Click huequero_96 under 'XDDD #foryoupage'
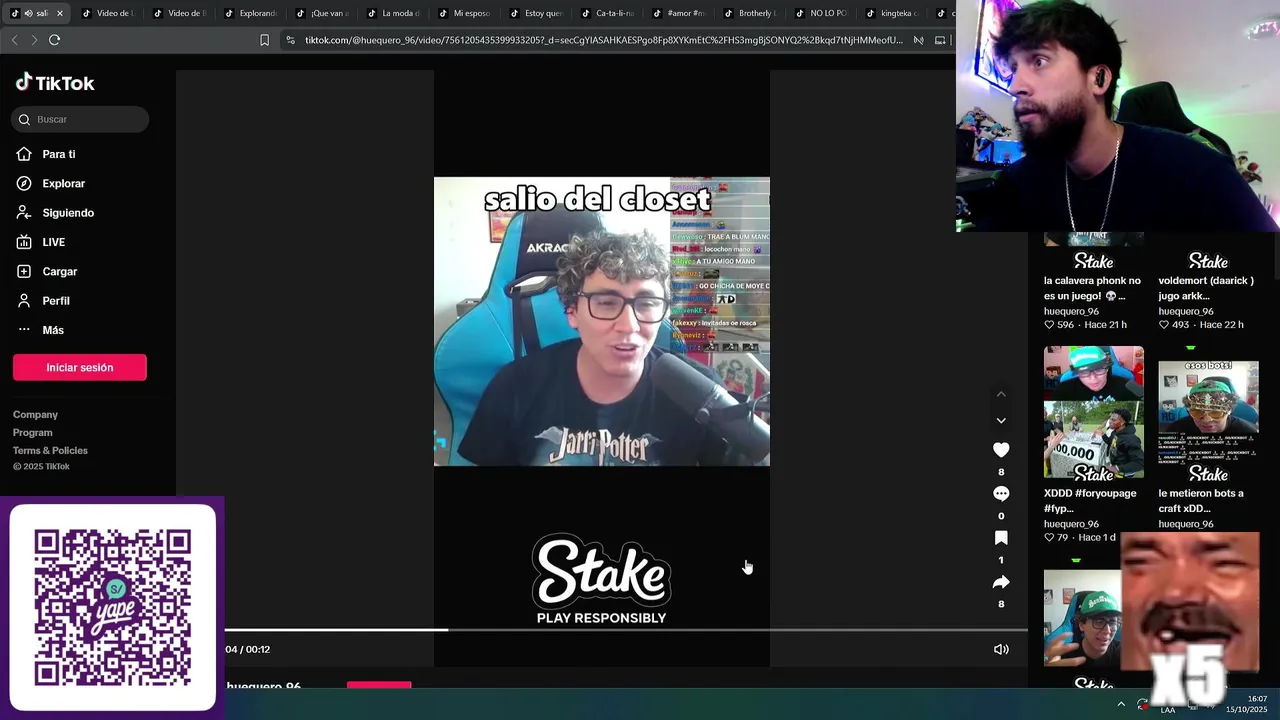Screen dimensions: 1280x720 (1071, 524)
